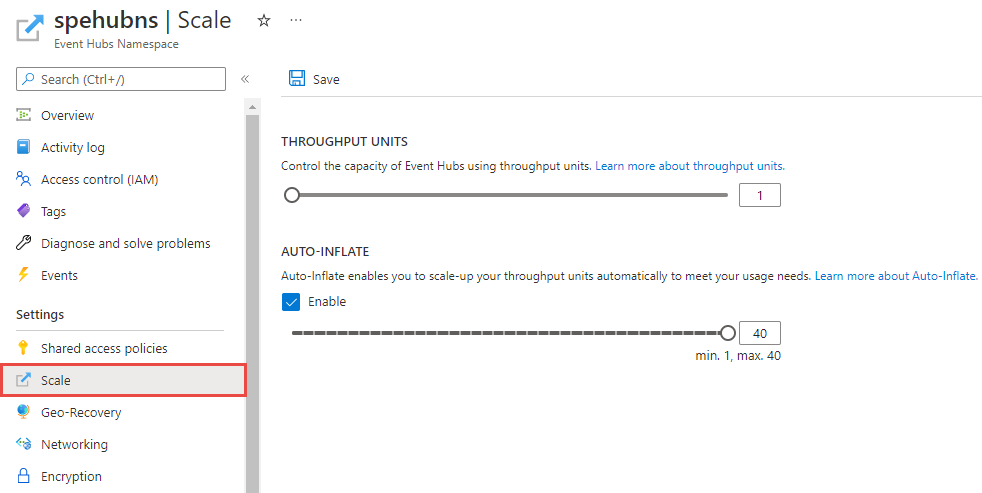Image resolution: width=982 pixels, height=493 pixels.
Task: Open the more options ellipsis
Action: [x=295, y=20]
